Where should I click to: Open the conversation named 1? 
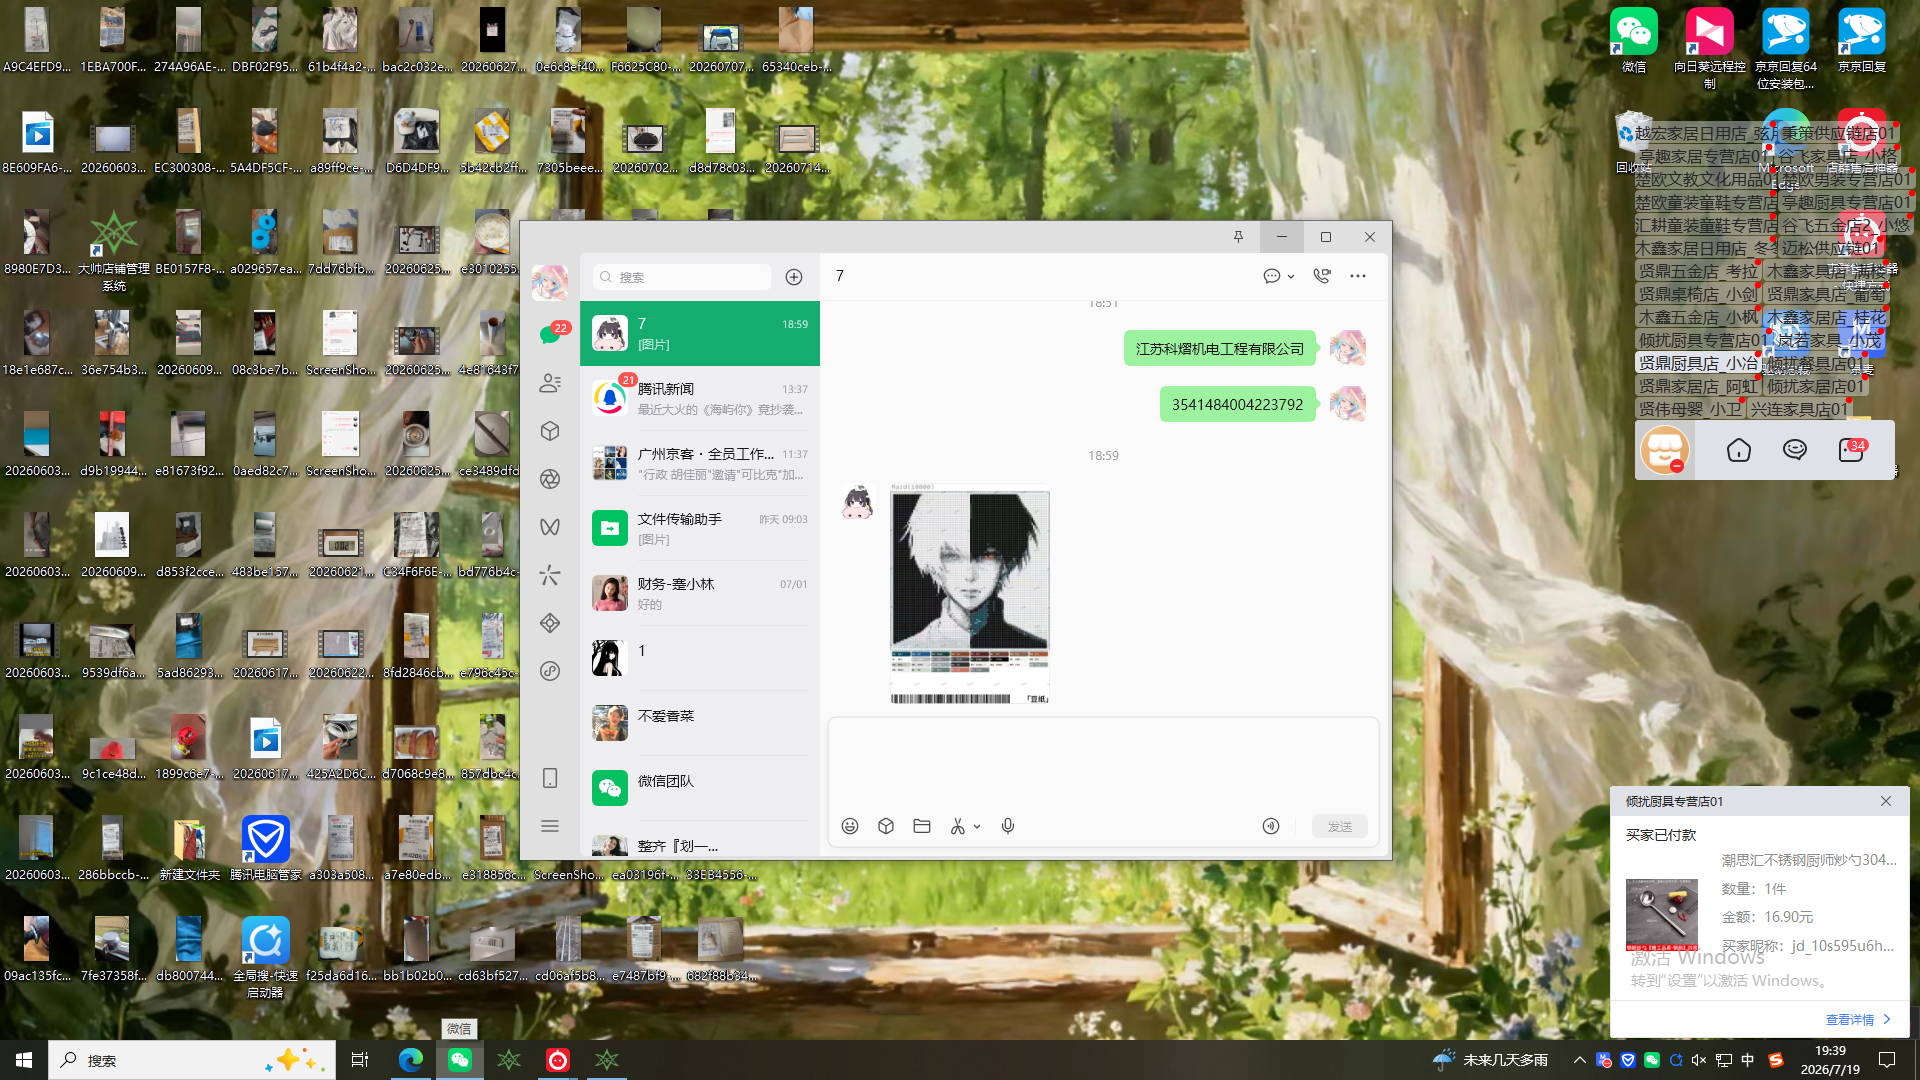700,659
